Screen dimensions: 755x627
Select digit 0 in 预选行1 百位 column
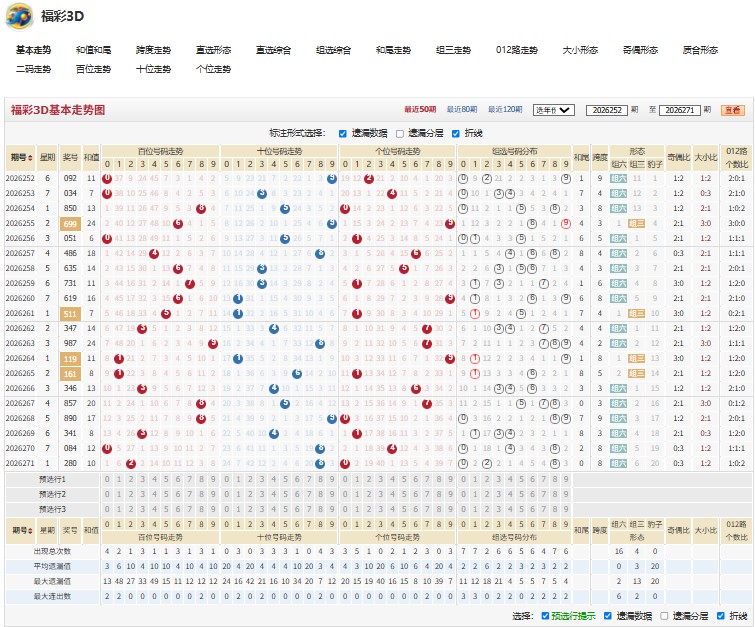(x=107, y=480)
